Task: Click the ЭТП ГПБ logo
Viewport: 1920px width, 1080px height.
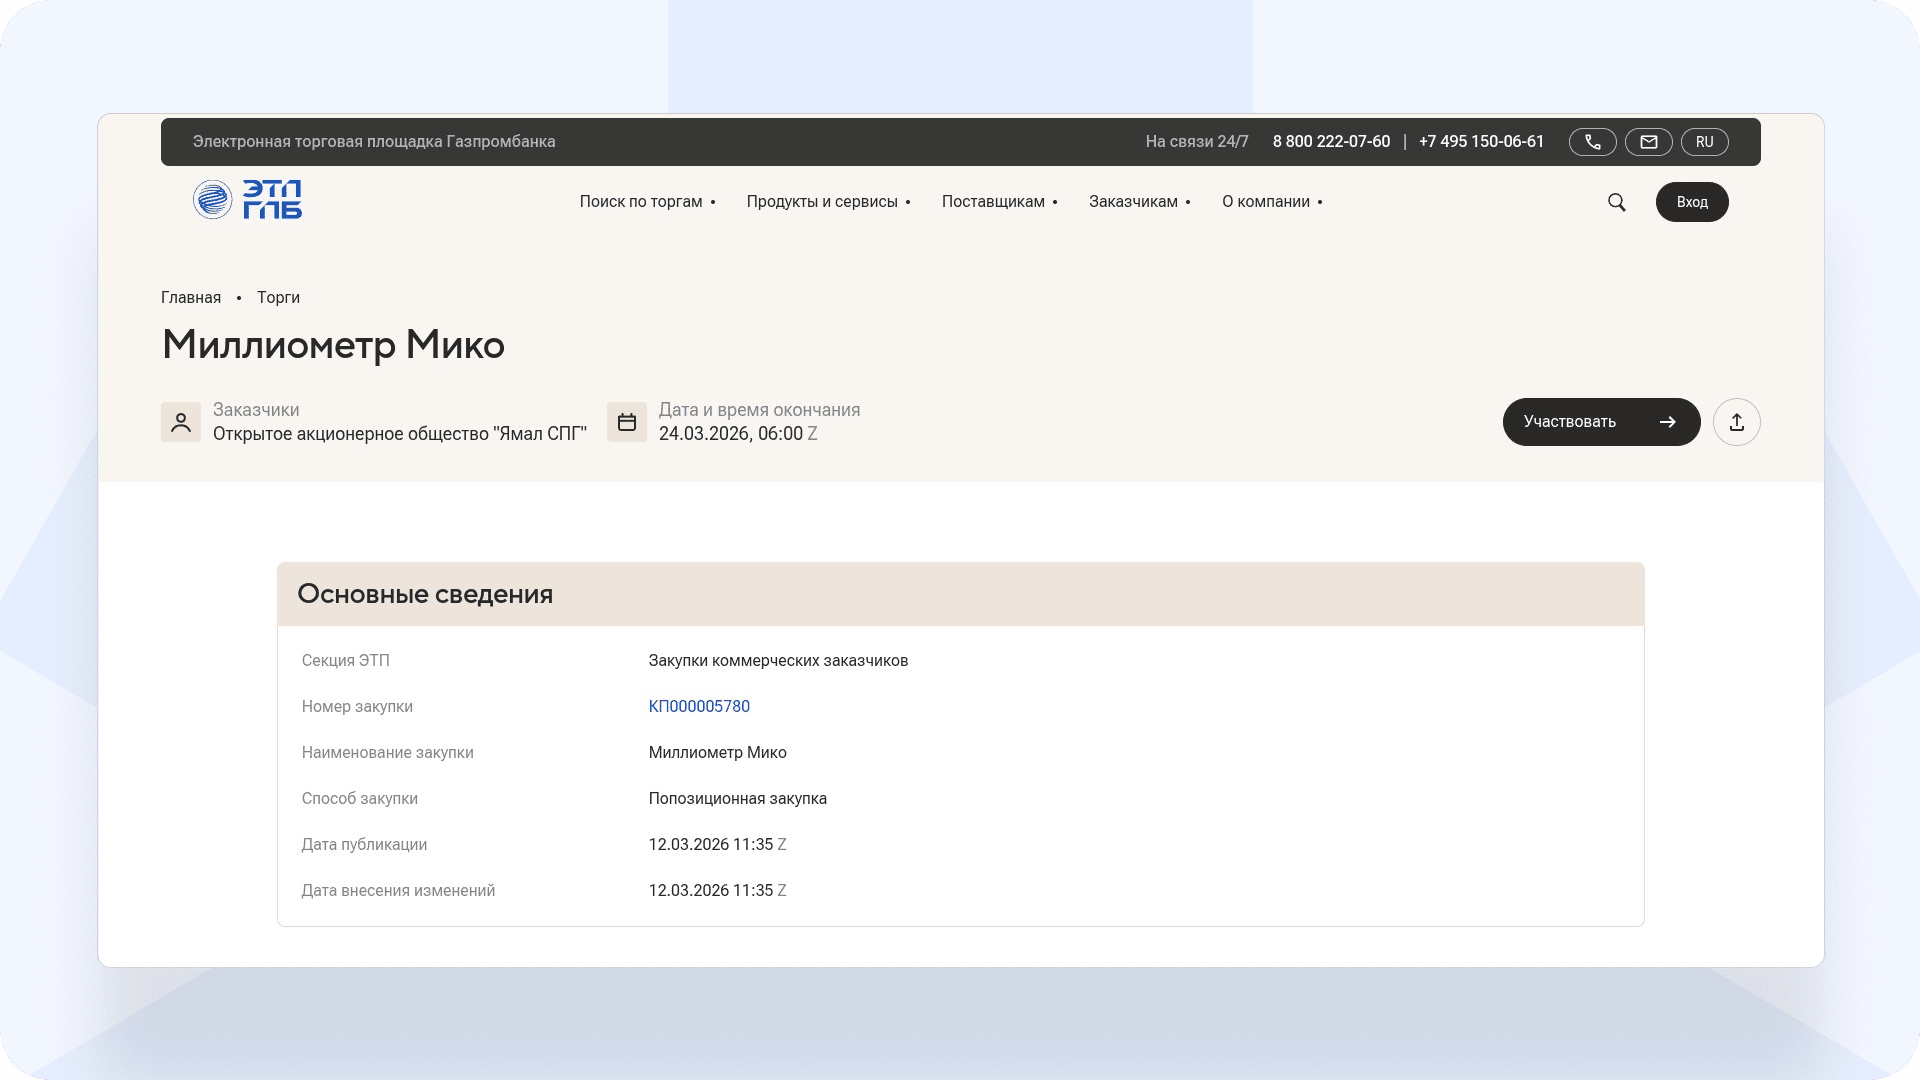Action: 247,200
